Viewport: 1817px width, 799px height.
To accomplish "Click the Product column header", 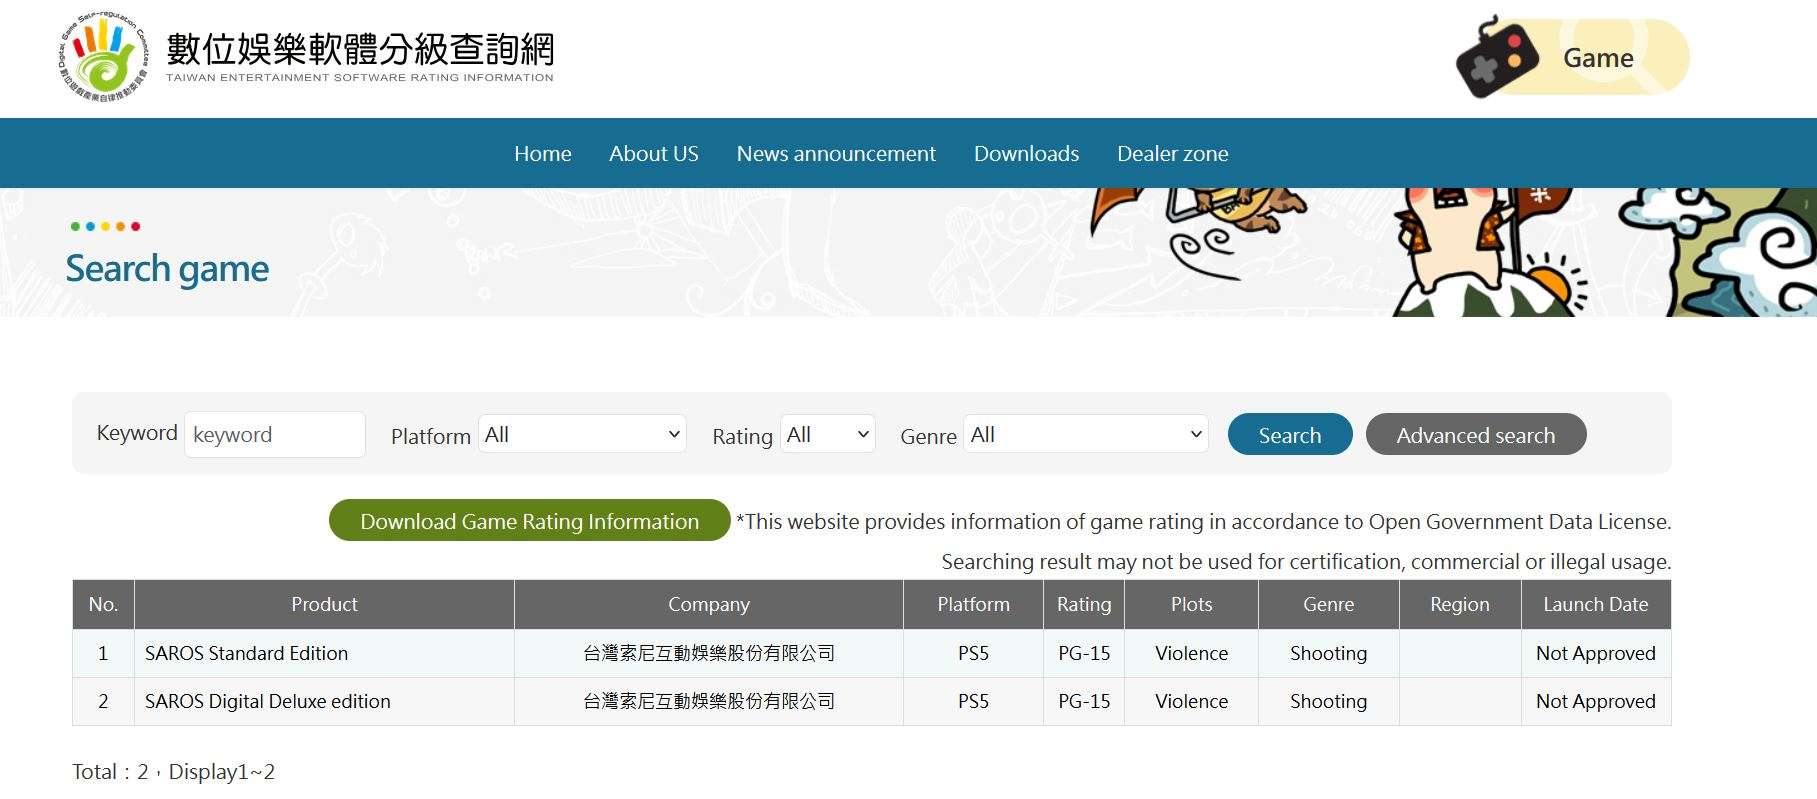I will (x=324, y=604).
